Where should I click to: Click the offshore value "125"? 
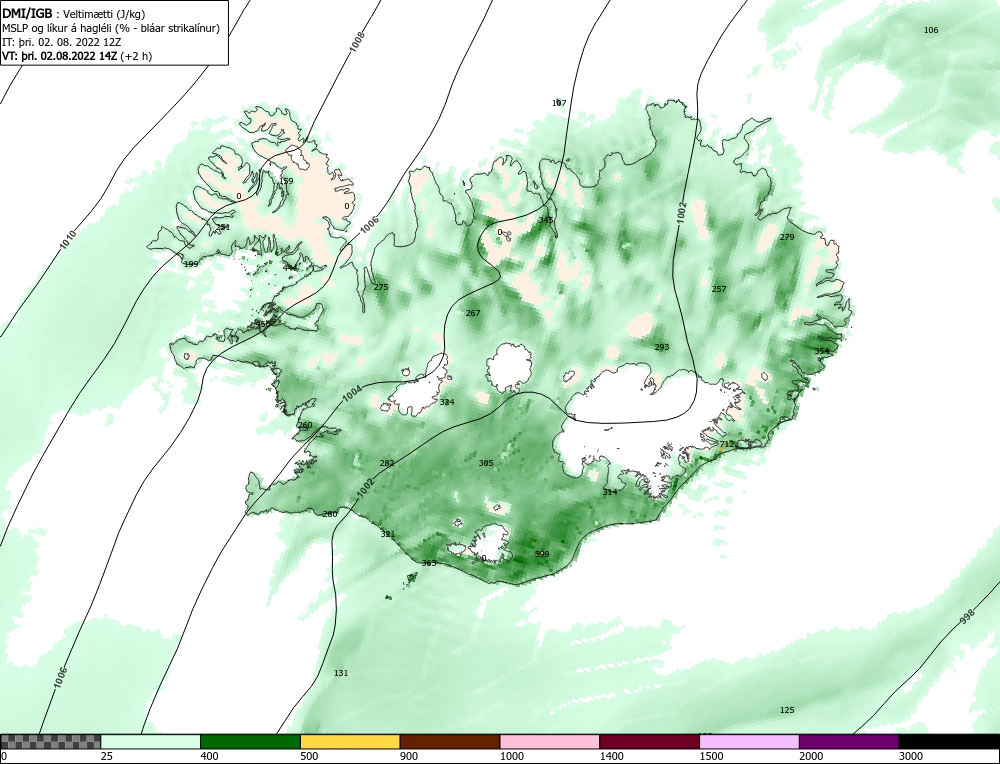788,710
